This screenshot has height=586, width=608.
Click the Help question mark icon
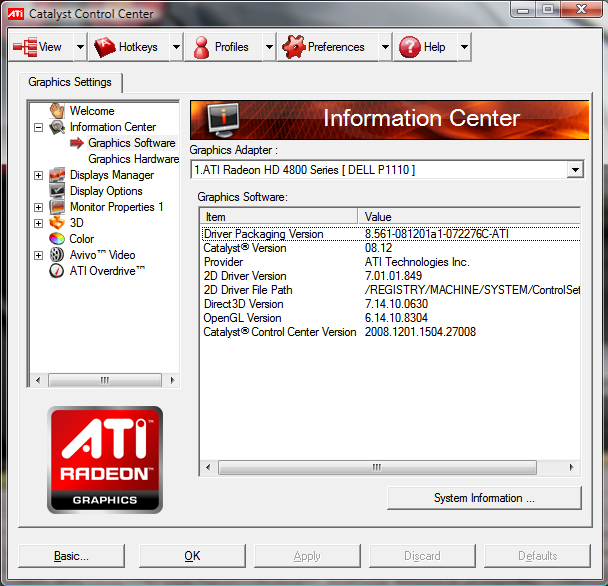409,47
